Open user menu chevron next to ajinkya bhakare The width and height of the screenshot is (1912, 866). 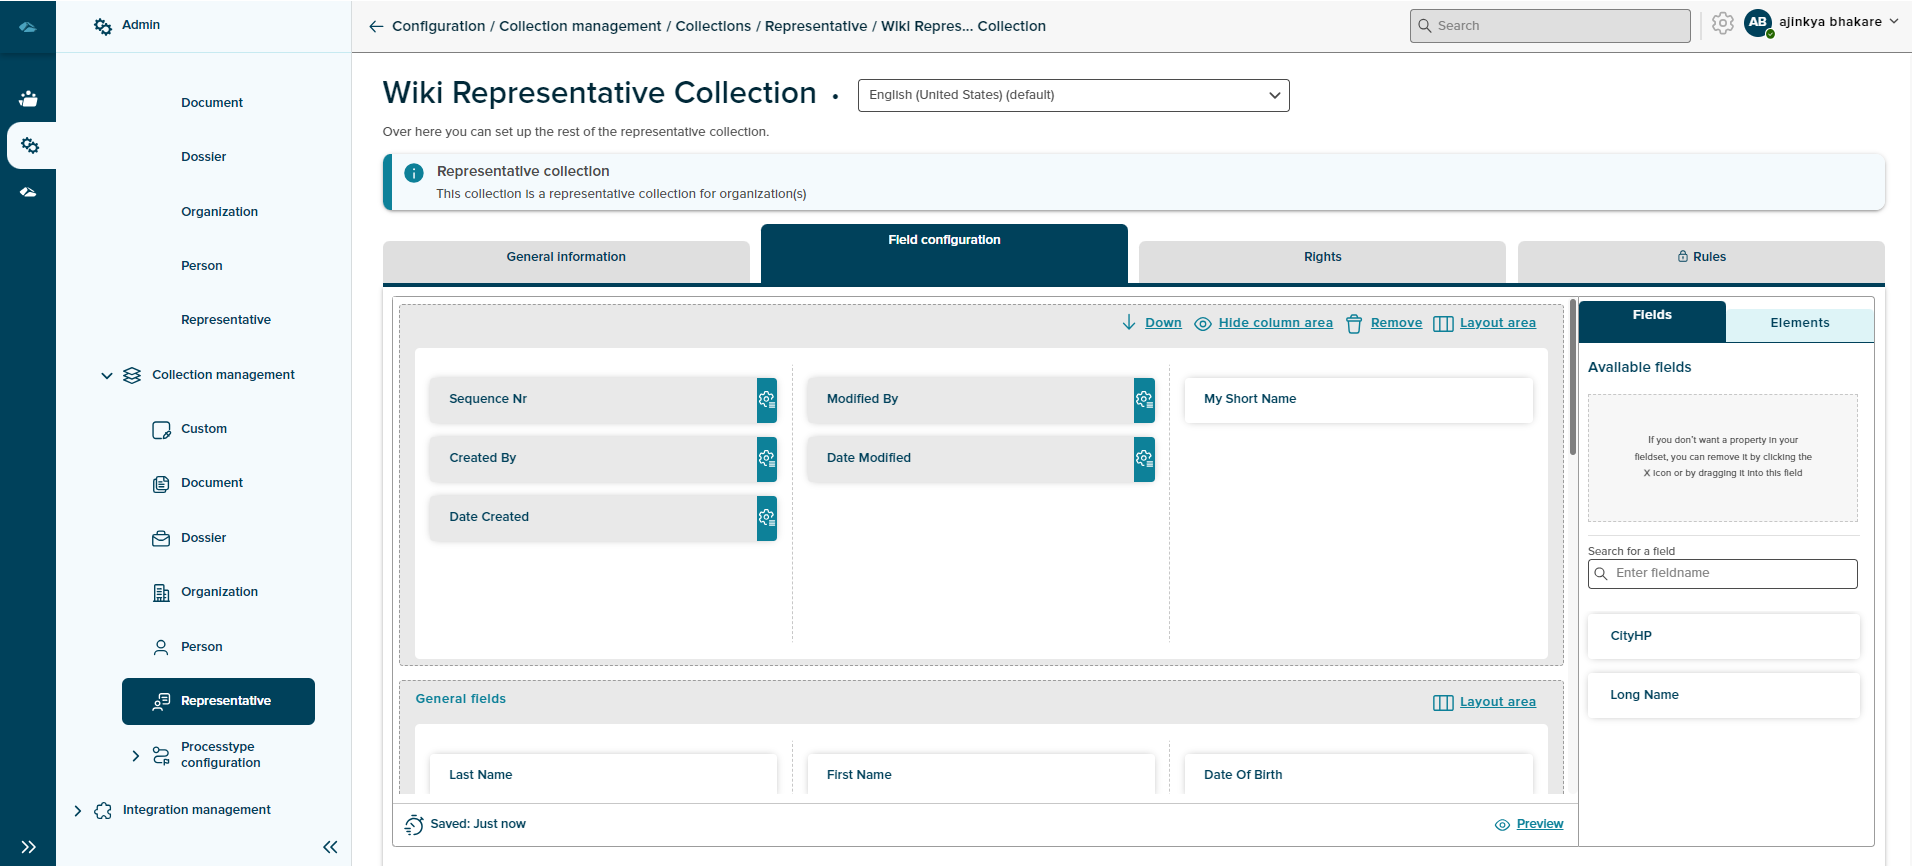[1894, 22]
